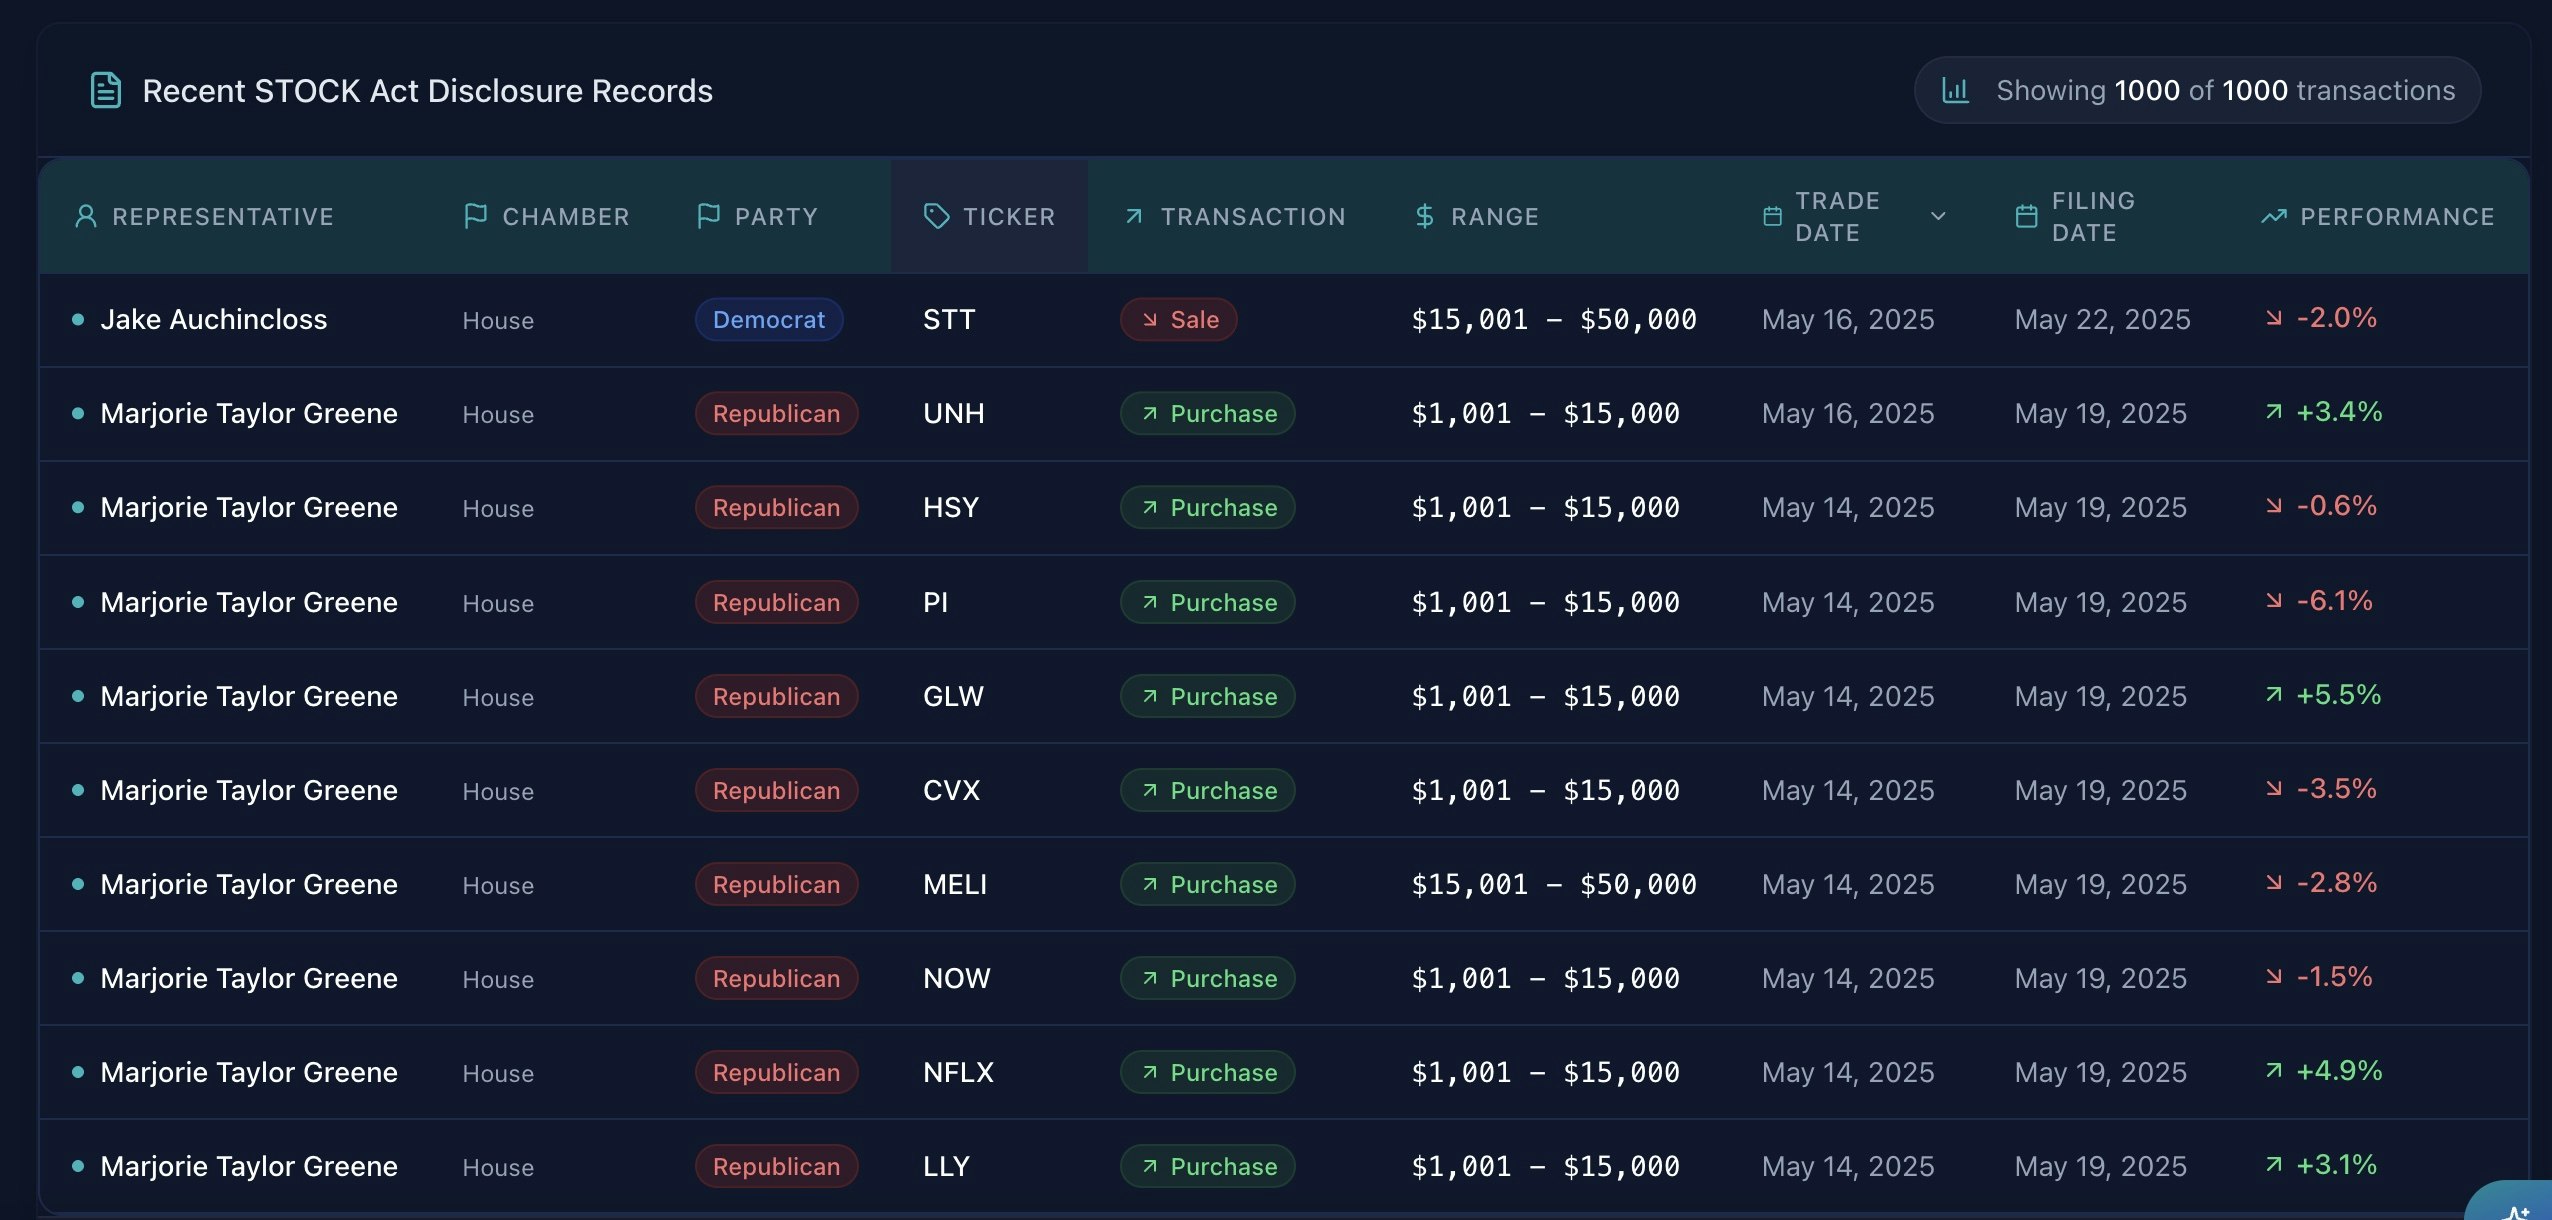Image resolution: width=2552 pixels, height=1220 pixels.
Task: Click the +4.9% performance value for NFLX
Action: (2339, 1071)
